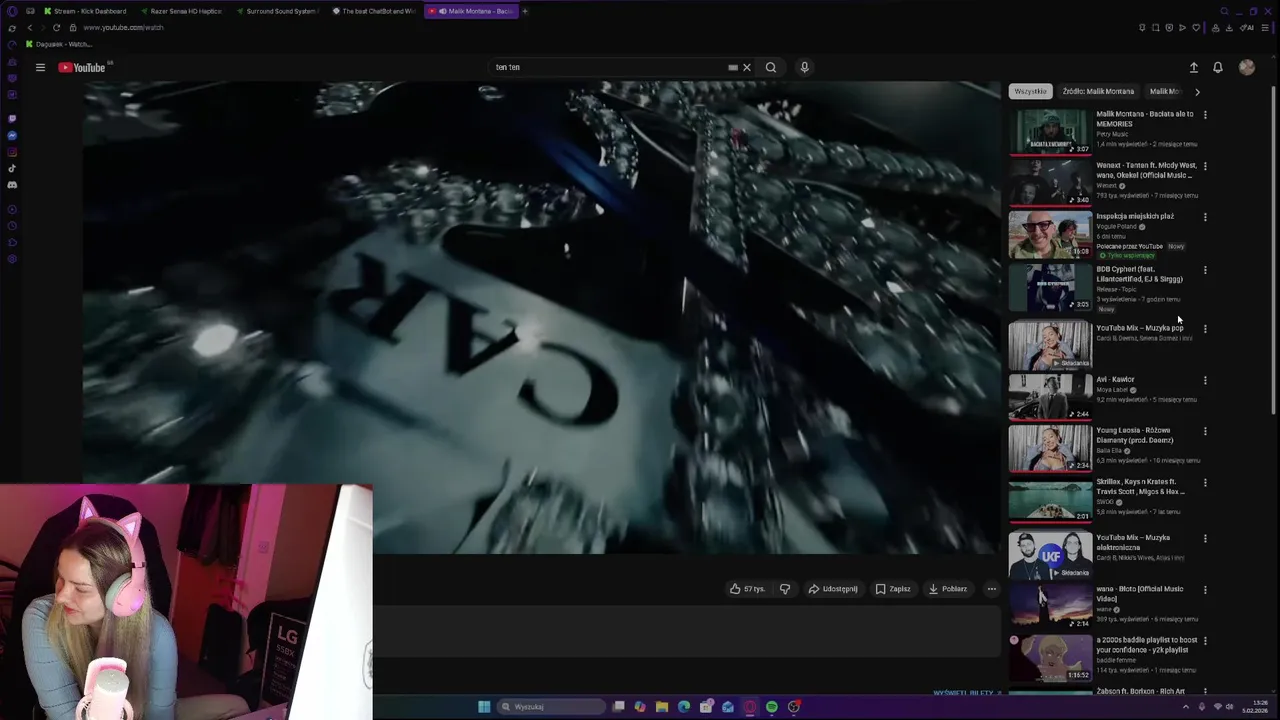The height and width of the screenshot is (720, 1280).
Task: Like the video, 57 tys. button
Action: pos(747,589)
